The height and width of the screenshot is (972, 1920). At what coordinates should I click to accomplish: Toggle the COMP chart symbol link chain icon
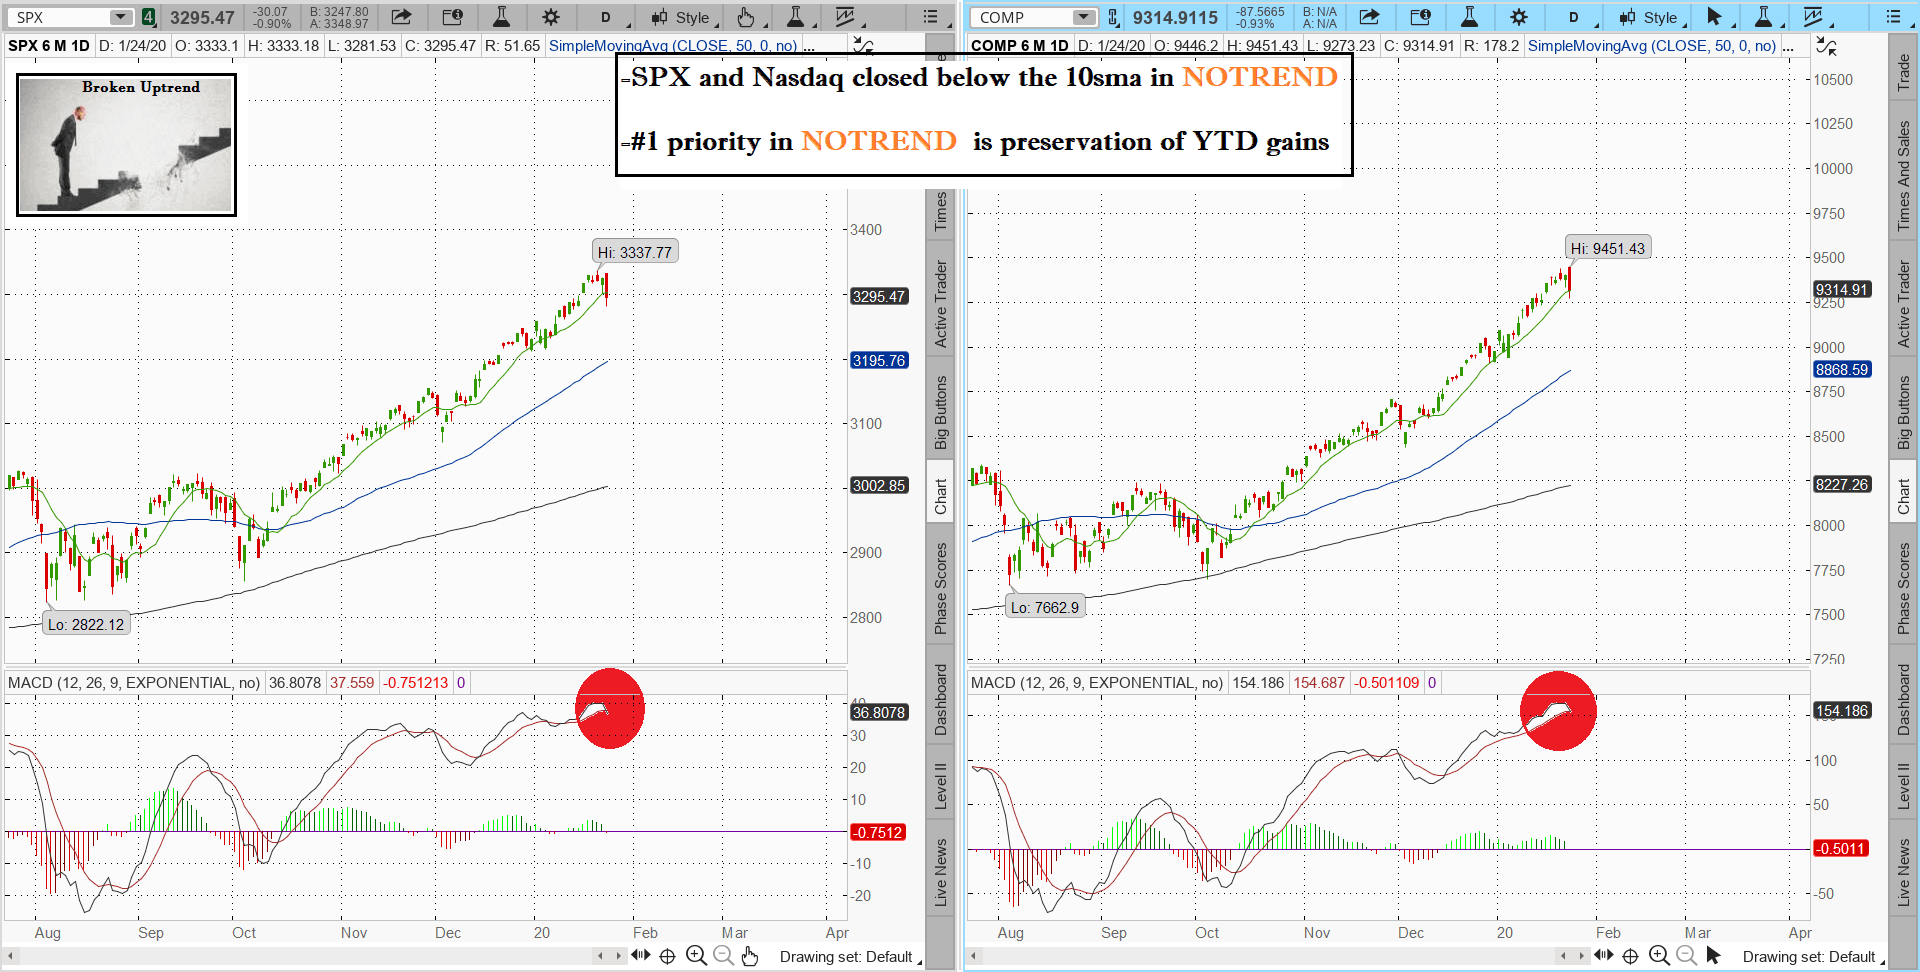1113,17
